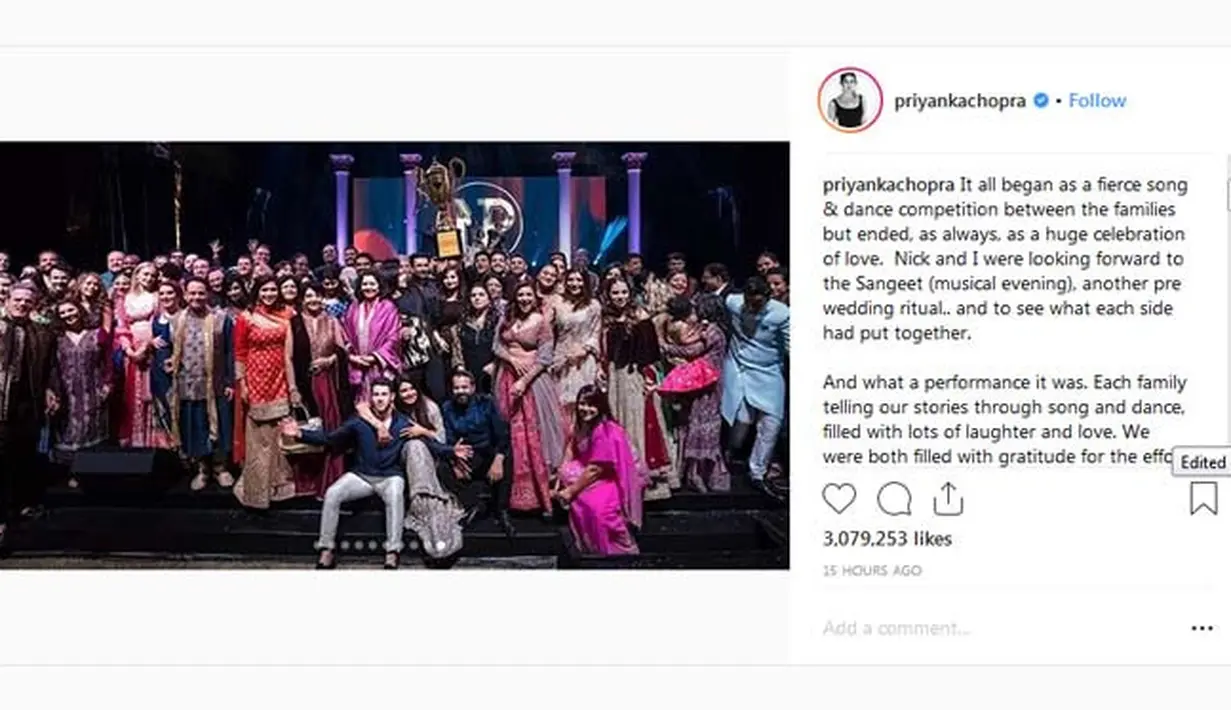Like the post with the heart icon
1231x710 pixels.
pos(839,498)
